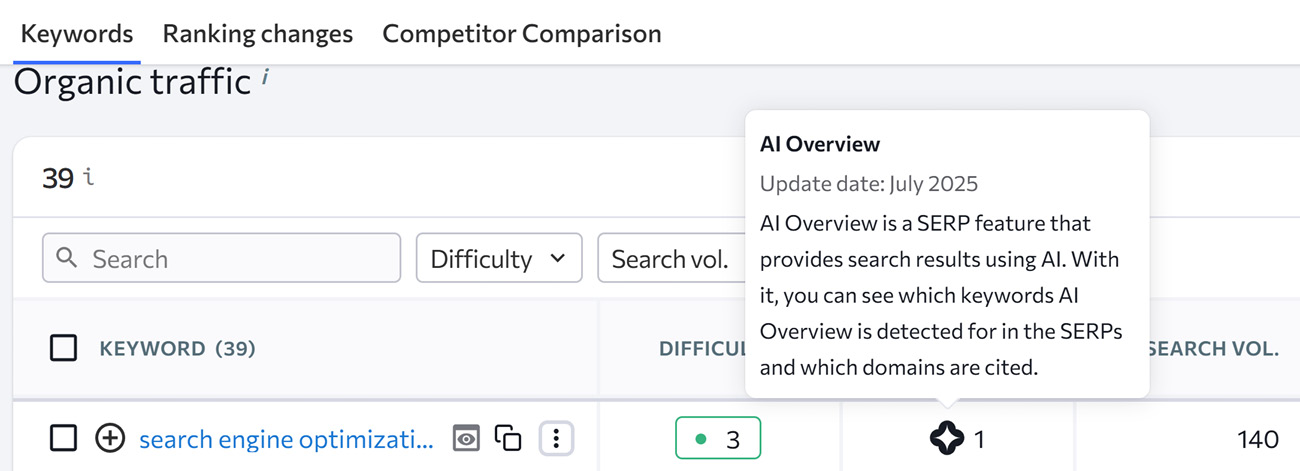Viewport: 1300px width, 471px height.
Task: Open the search engine optimization keyword link
Action: pyautogui.click(x=286, y=439)
